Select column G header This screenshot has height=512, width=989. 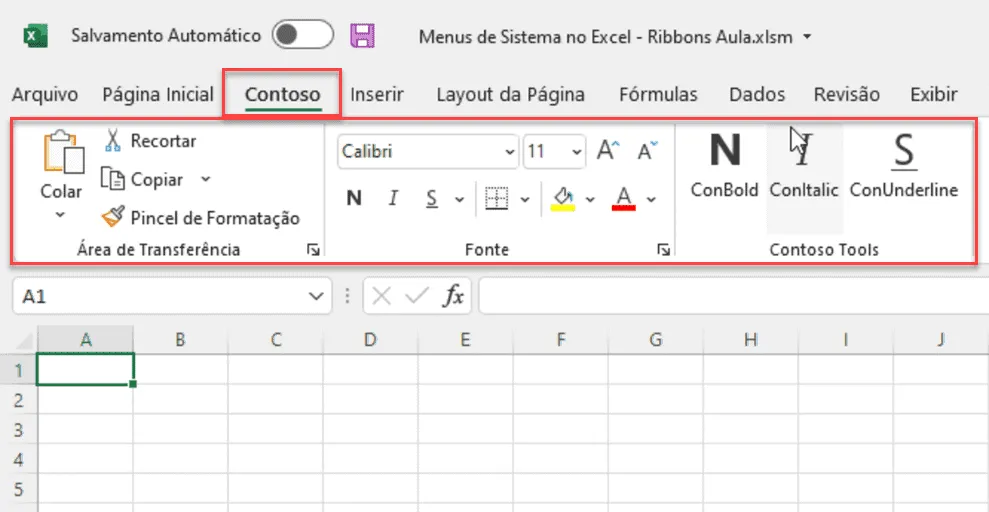655,340
